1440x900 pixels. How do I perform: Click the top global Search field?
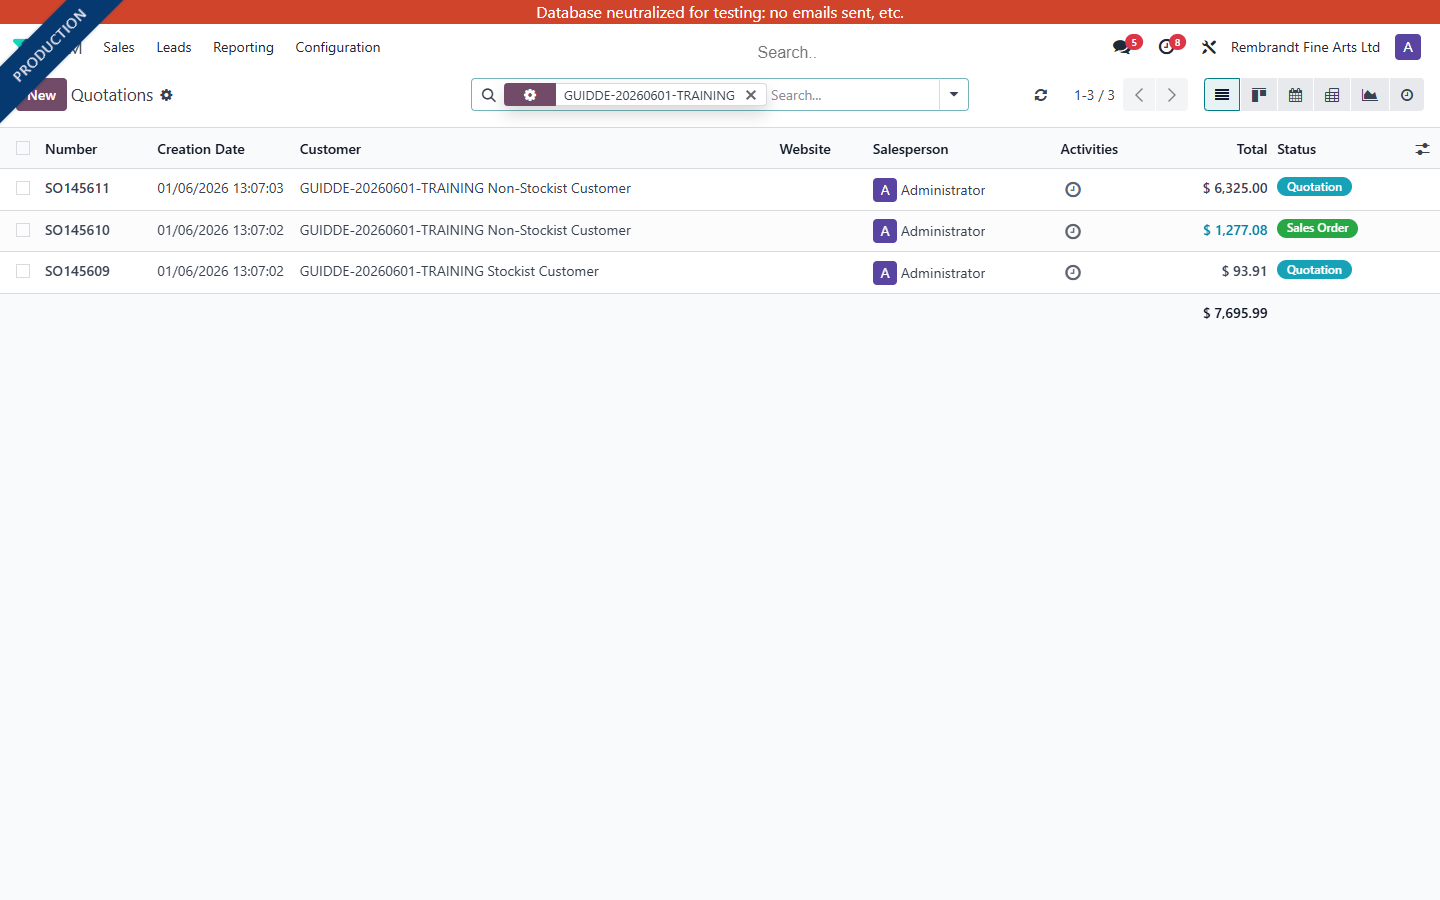point(787,52)
